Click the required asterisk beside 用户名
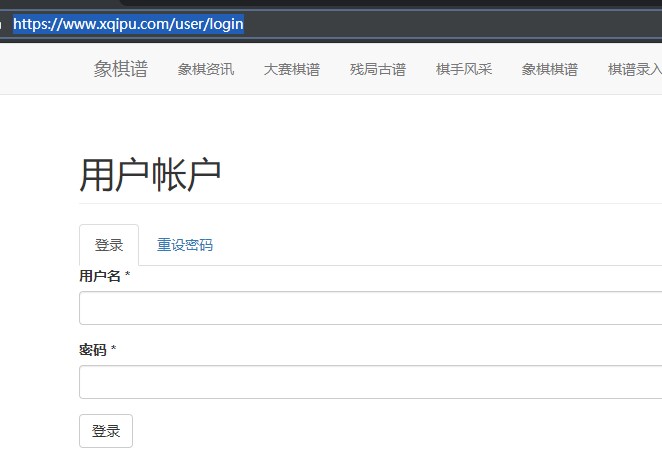This screenshot has width=662, height=465. (x=128, y=276)
